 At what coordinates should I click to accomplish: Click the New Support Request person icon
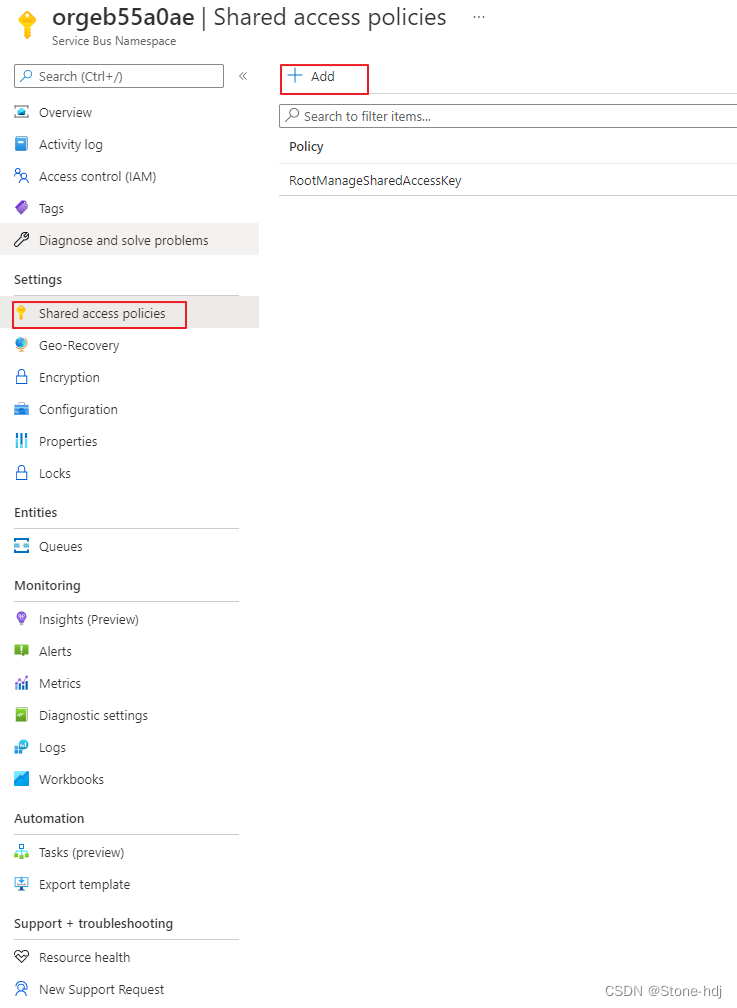point(21,988)
